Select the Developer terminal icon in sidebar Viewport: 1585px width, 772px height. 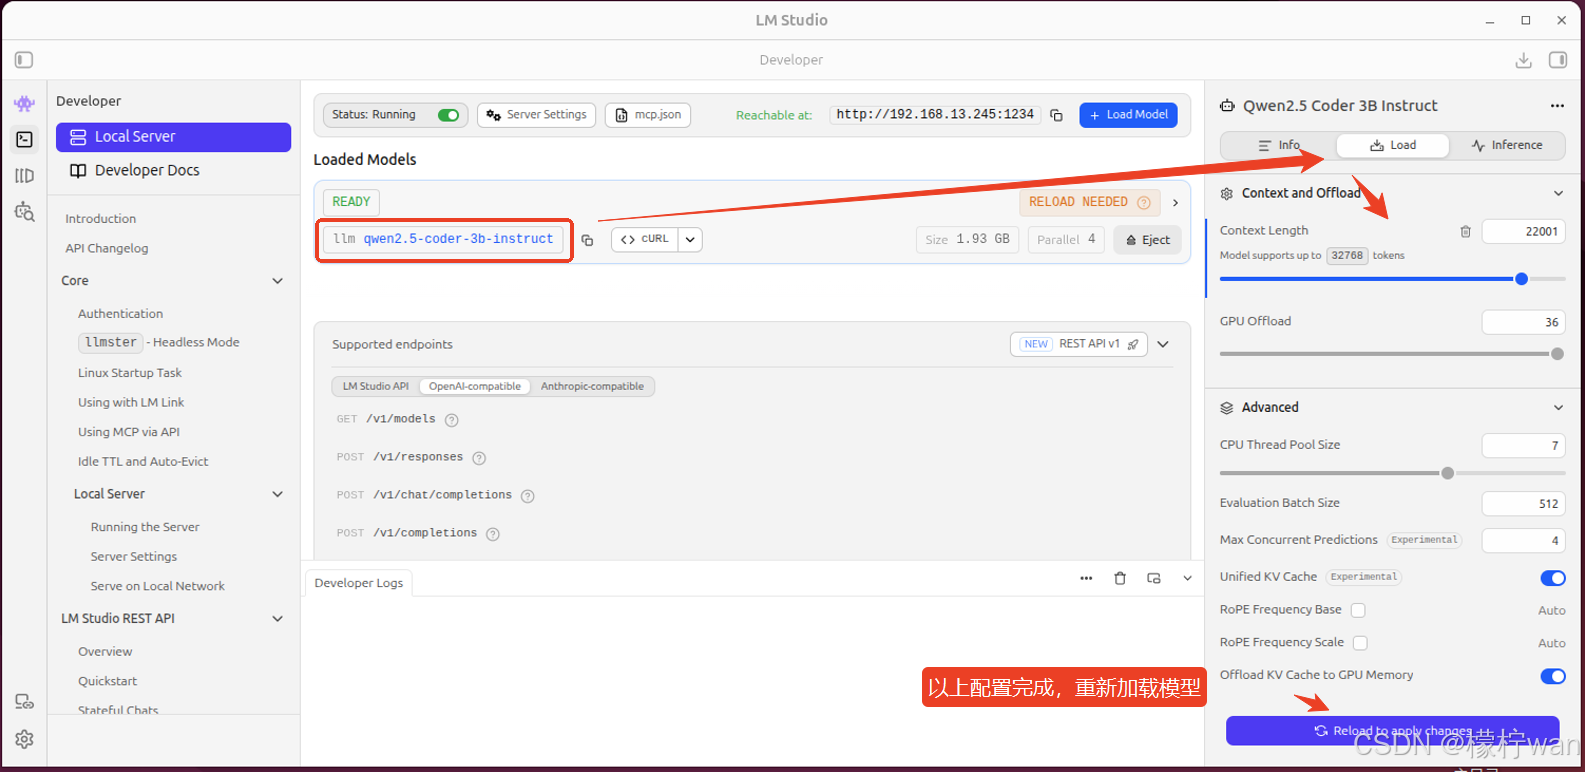pos(24,139)
